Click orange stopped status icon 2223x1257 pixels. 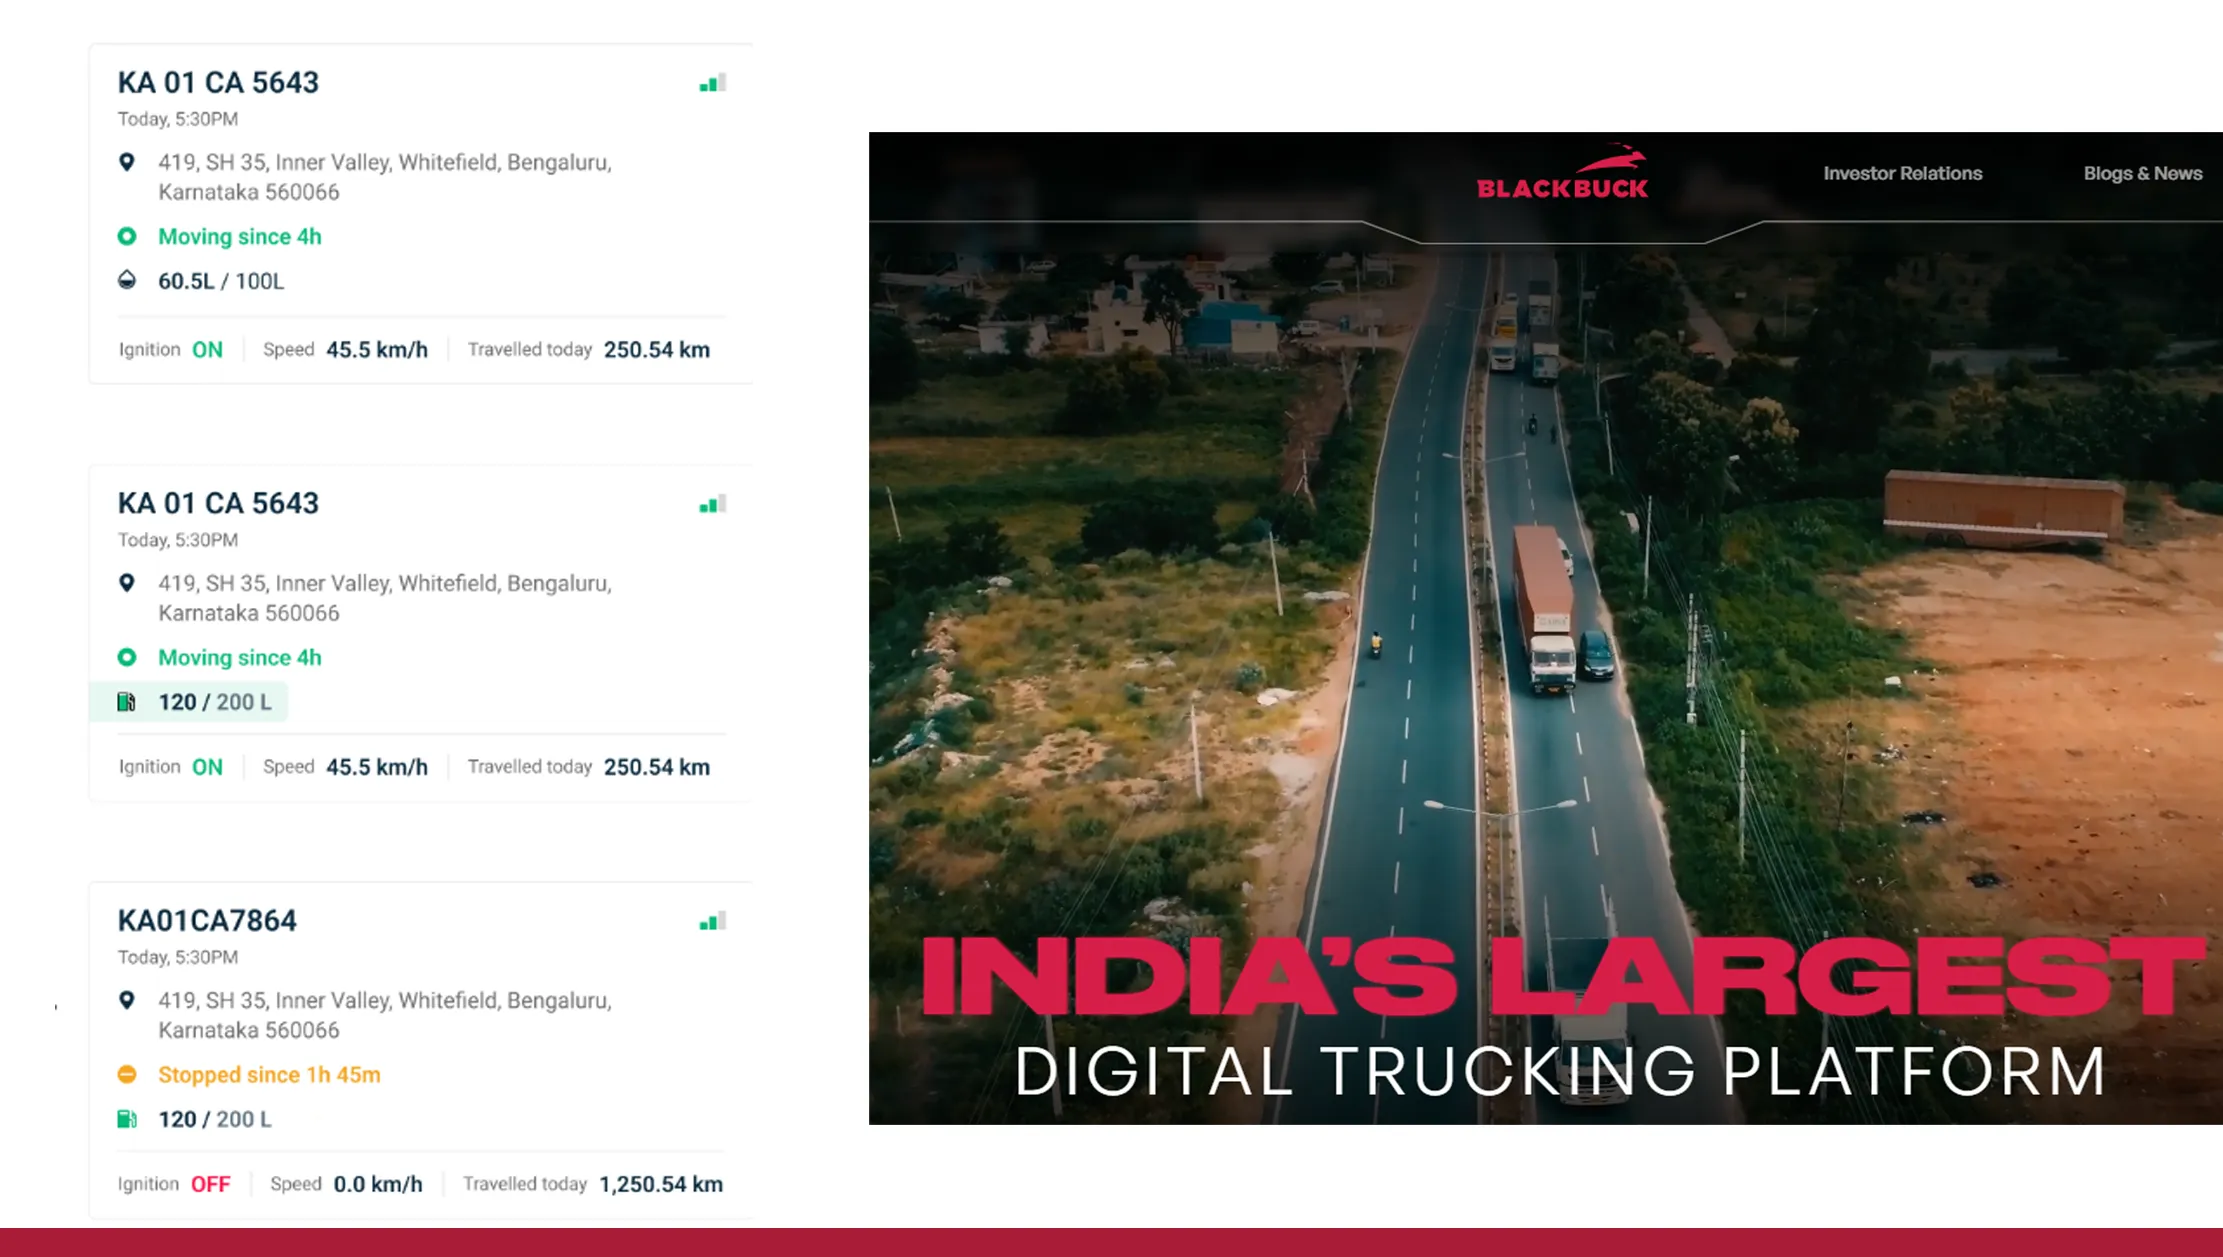(127, 1075)
